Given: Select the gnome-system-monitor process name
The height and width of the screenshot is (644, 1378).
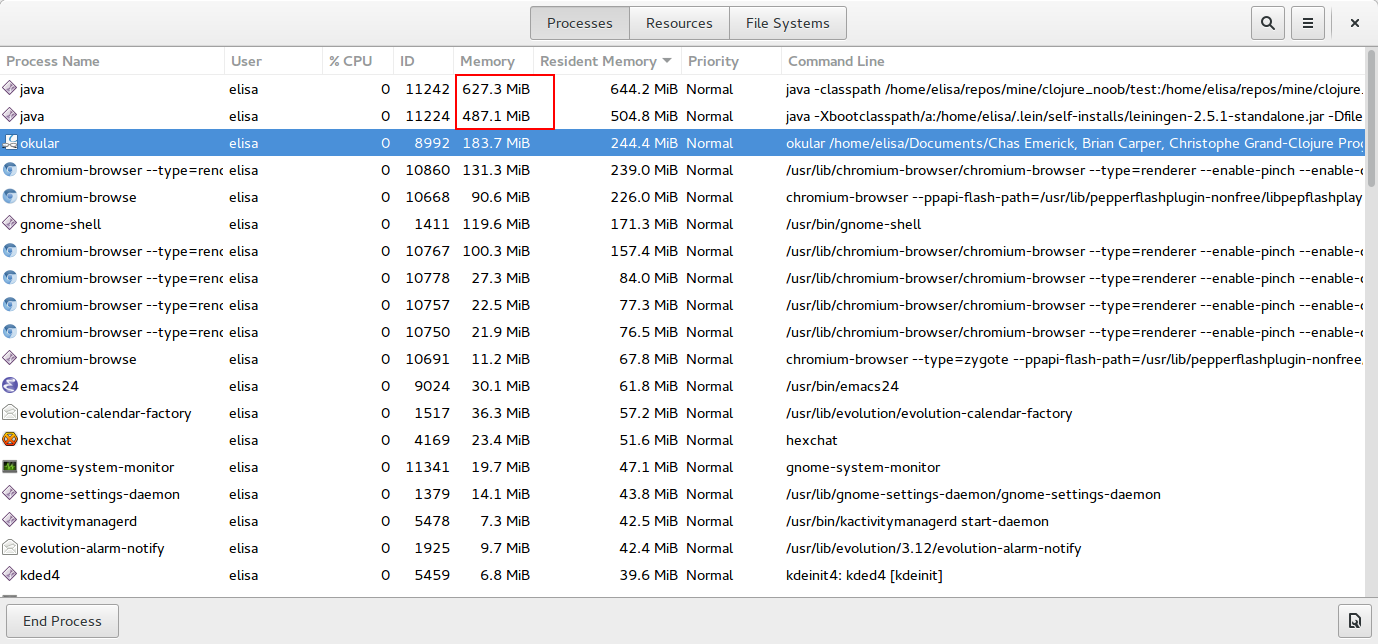Looking at the screenshot, I should pos(97,467).
